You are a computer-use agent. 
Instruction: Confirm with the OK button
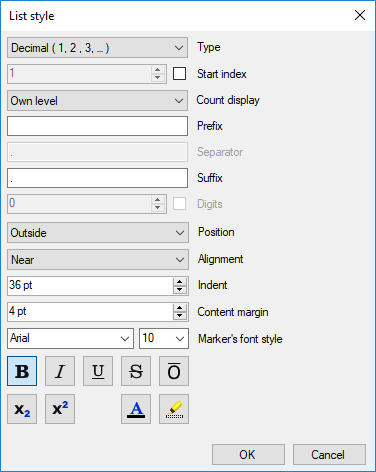click(248, 454)
